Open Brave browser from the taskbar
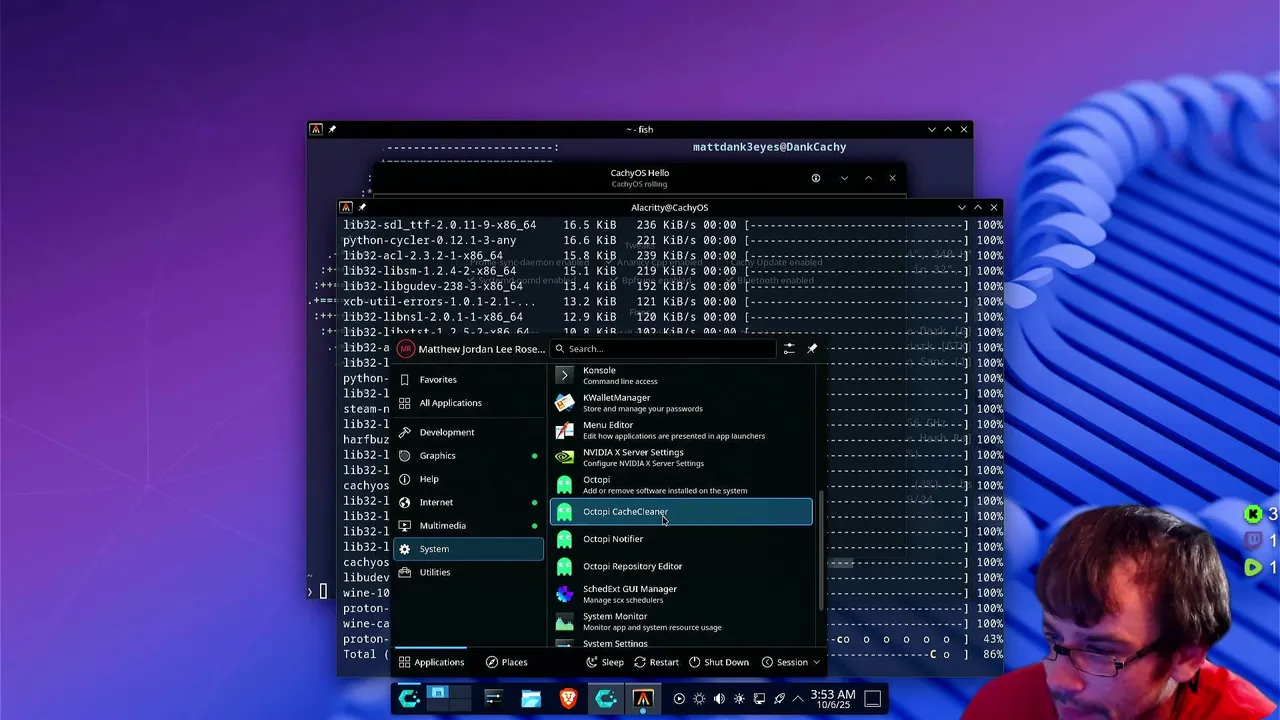Viewport: 1280px width, 720px height. 568,699
